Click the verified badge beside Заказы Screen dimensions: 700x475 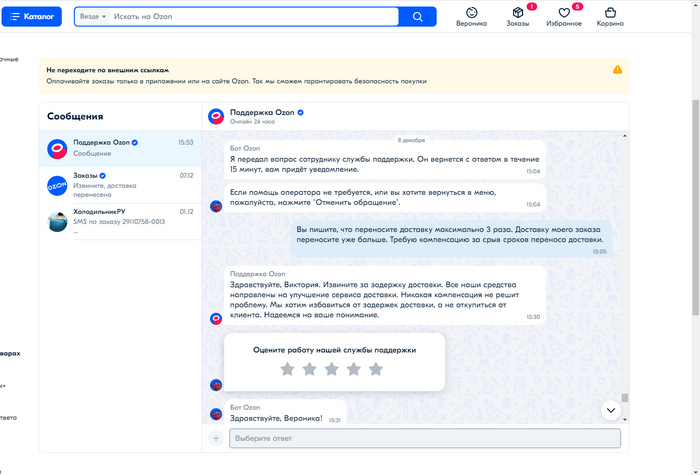103,175
